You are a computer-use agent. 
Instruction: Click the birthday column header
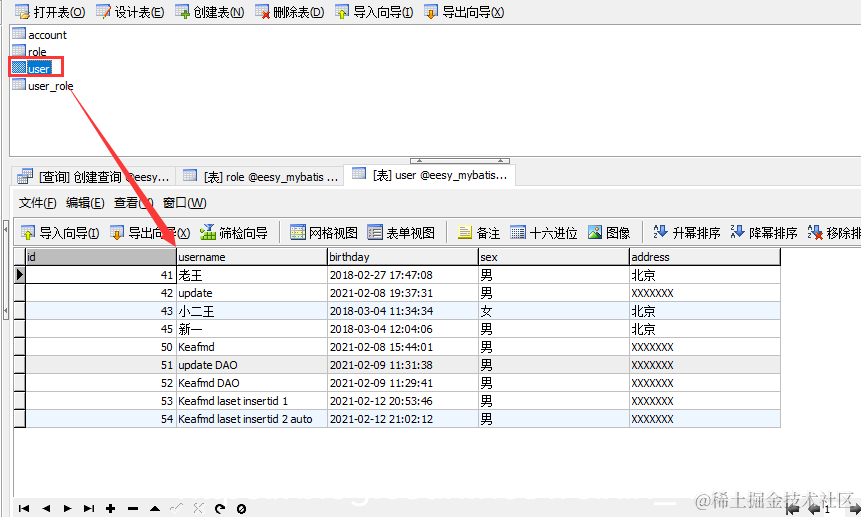402,257
